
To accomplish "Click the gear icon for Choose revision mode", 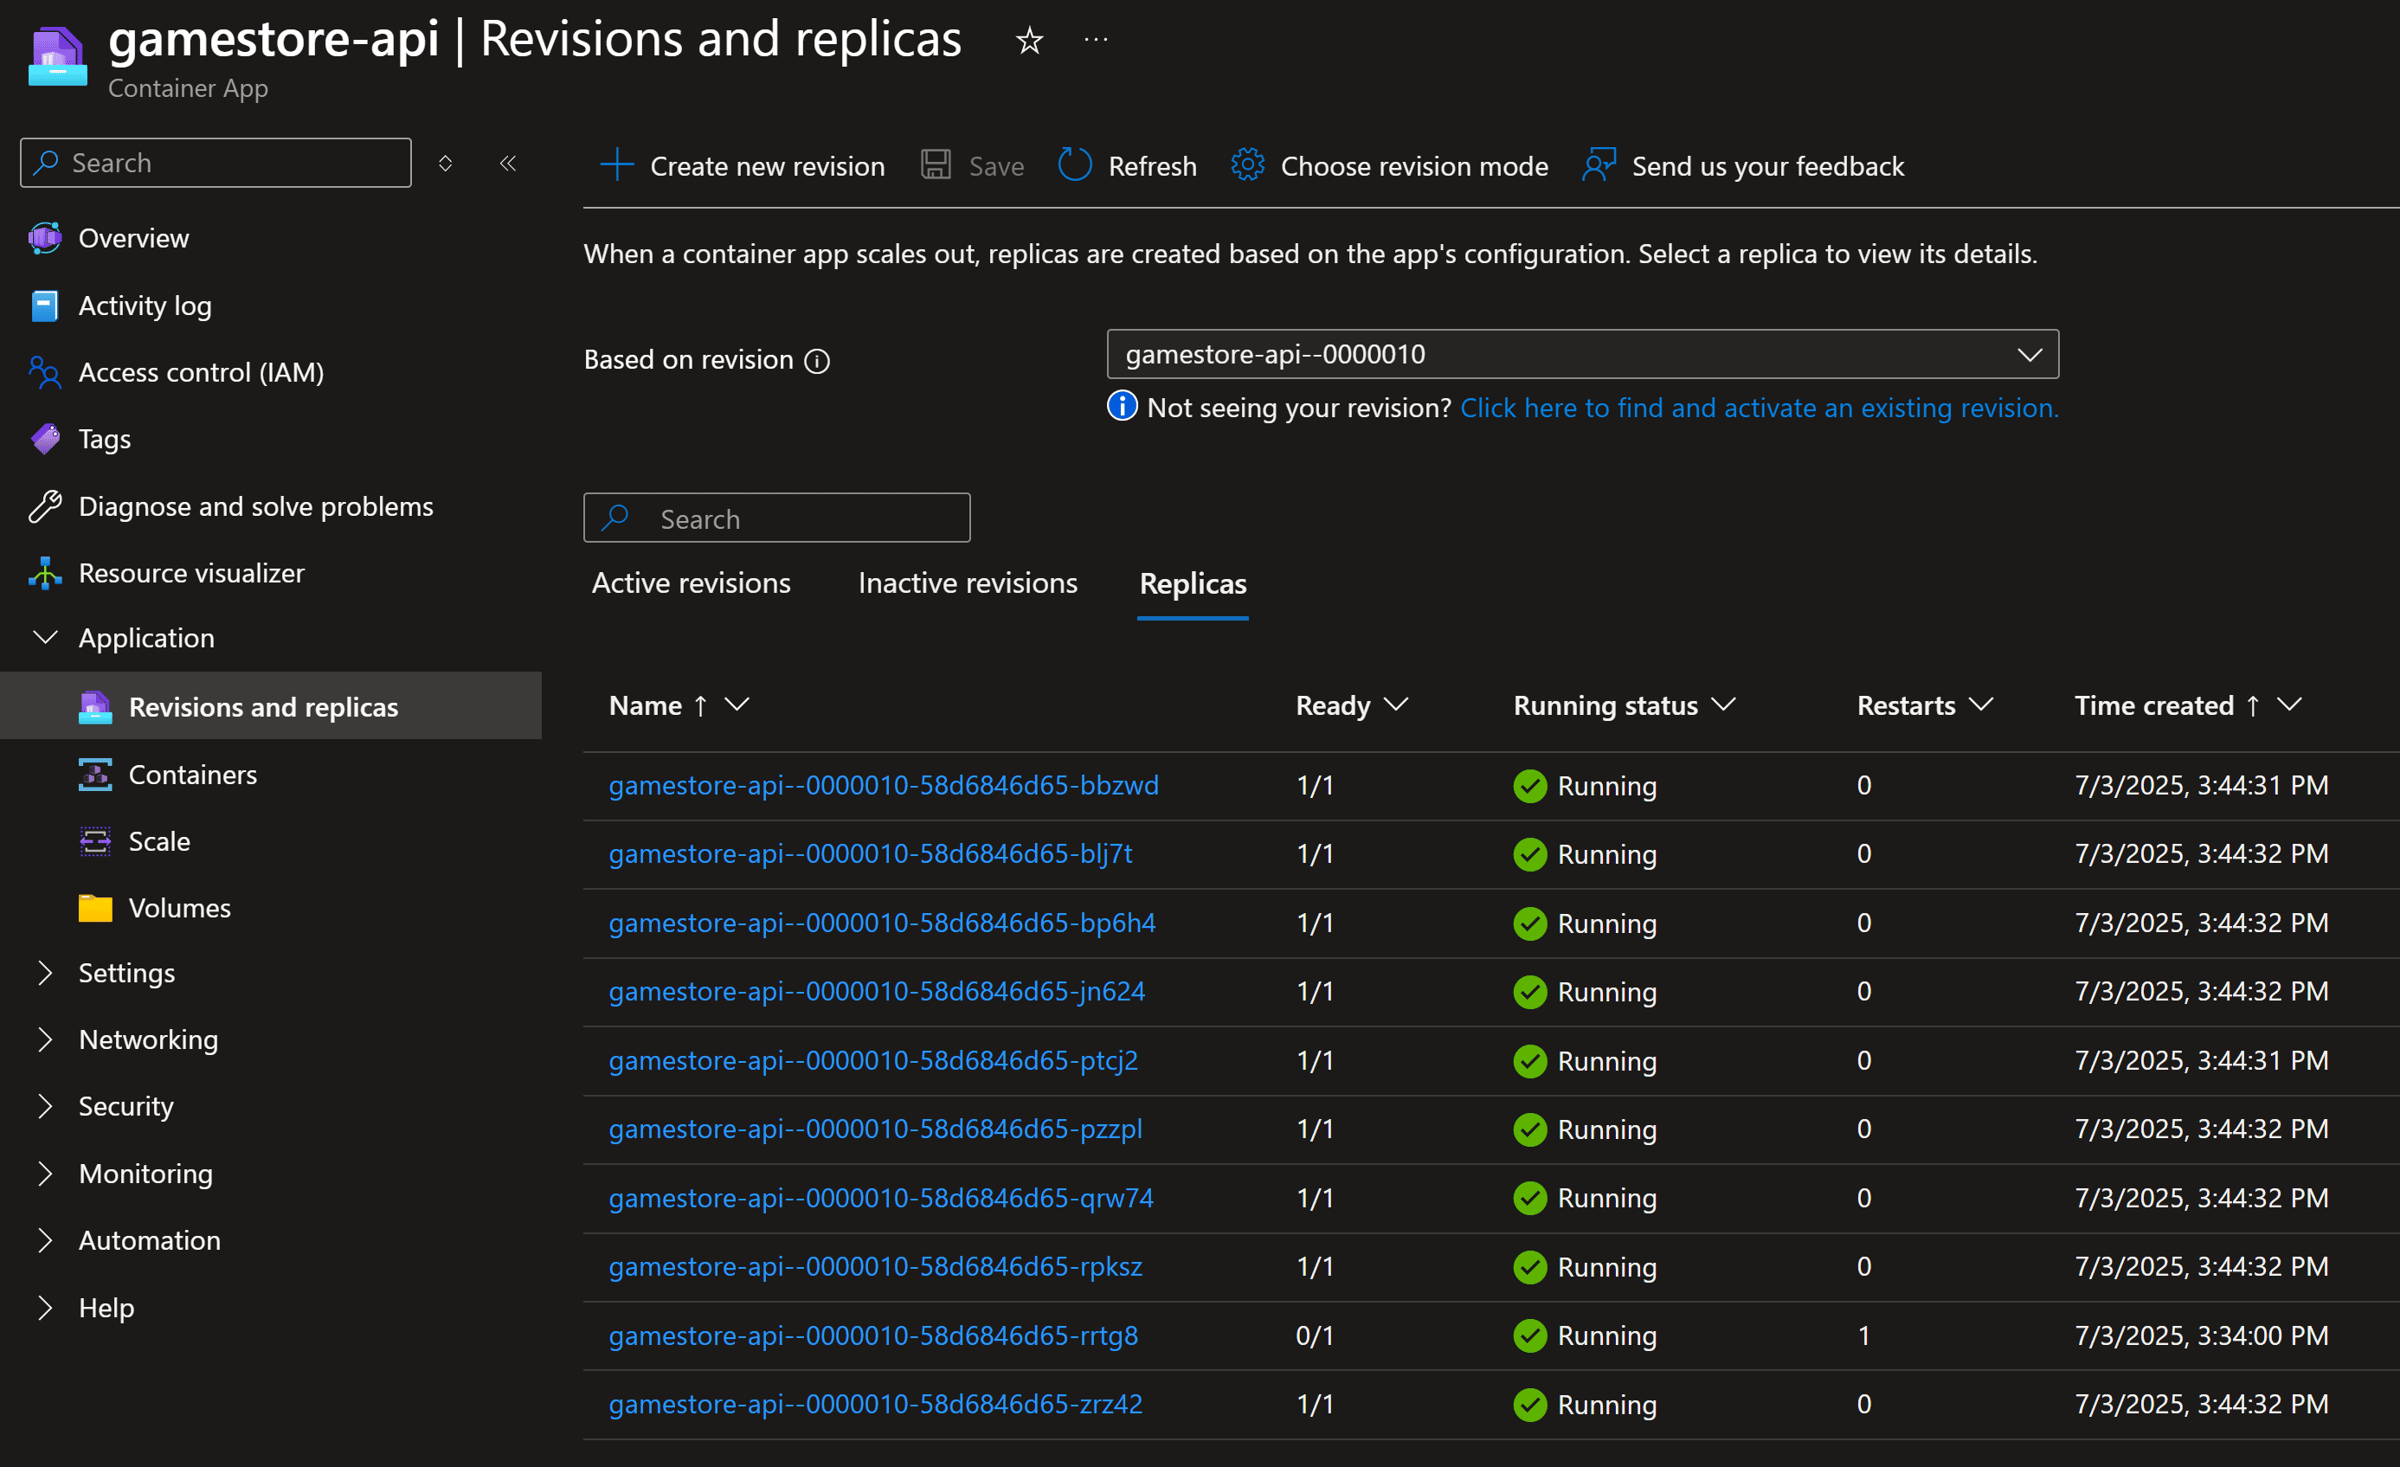I will 1247,165.
